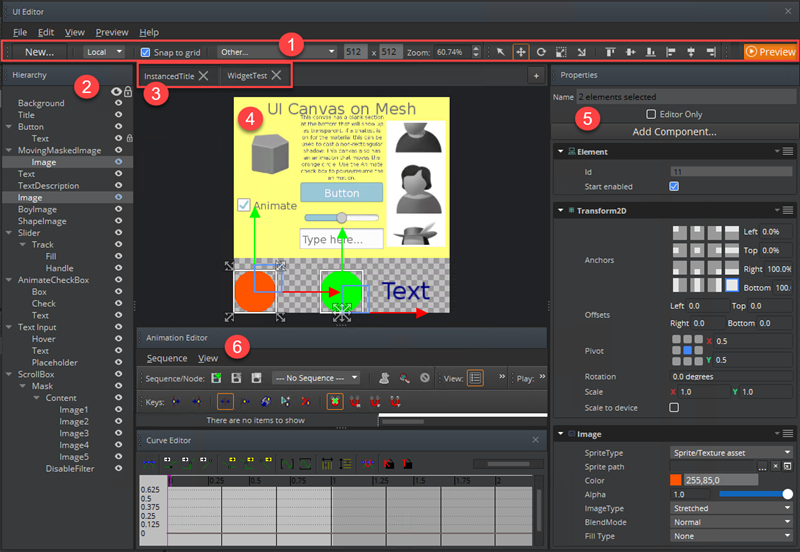Click the Add Component button
Image resolution: width=800 pixels, height=552 pixels.
[x=673, y=132]
